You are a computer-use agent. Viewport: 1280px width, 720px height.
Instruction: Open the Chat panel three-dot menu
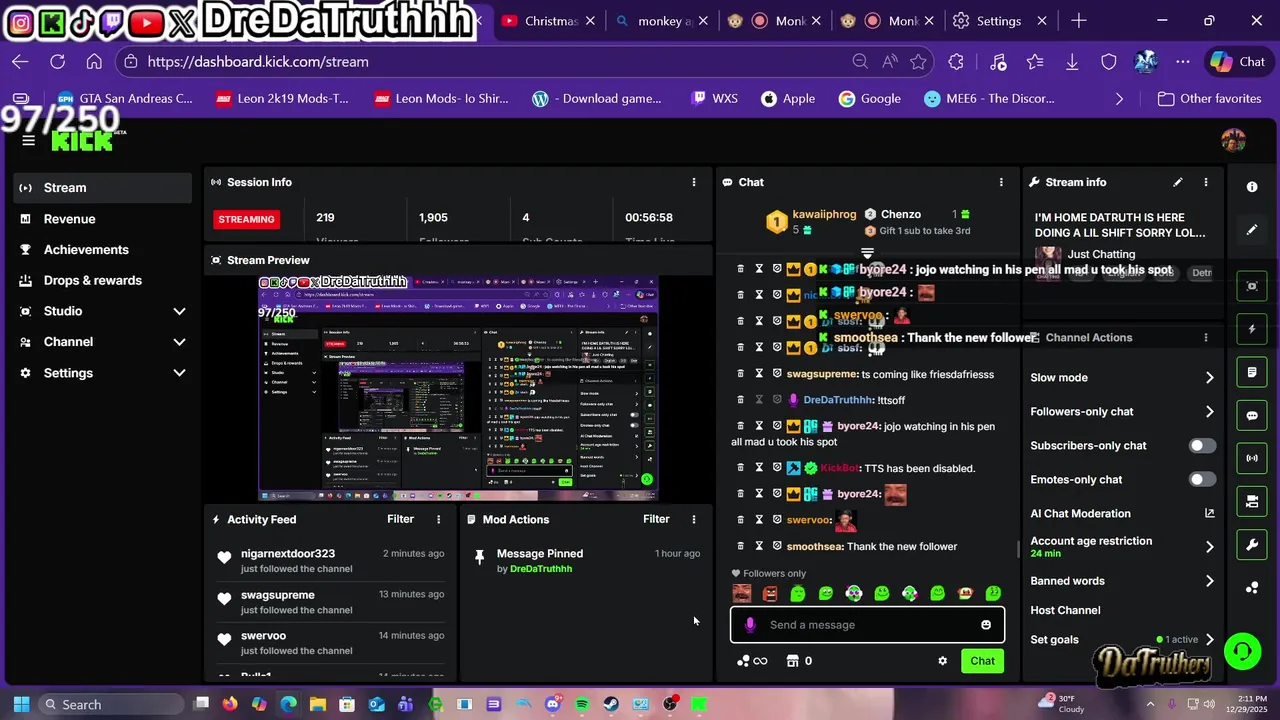point(1001,182)
